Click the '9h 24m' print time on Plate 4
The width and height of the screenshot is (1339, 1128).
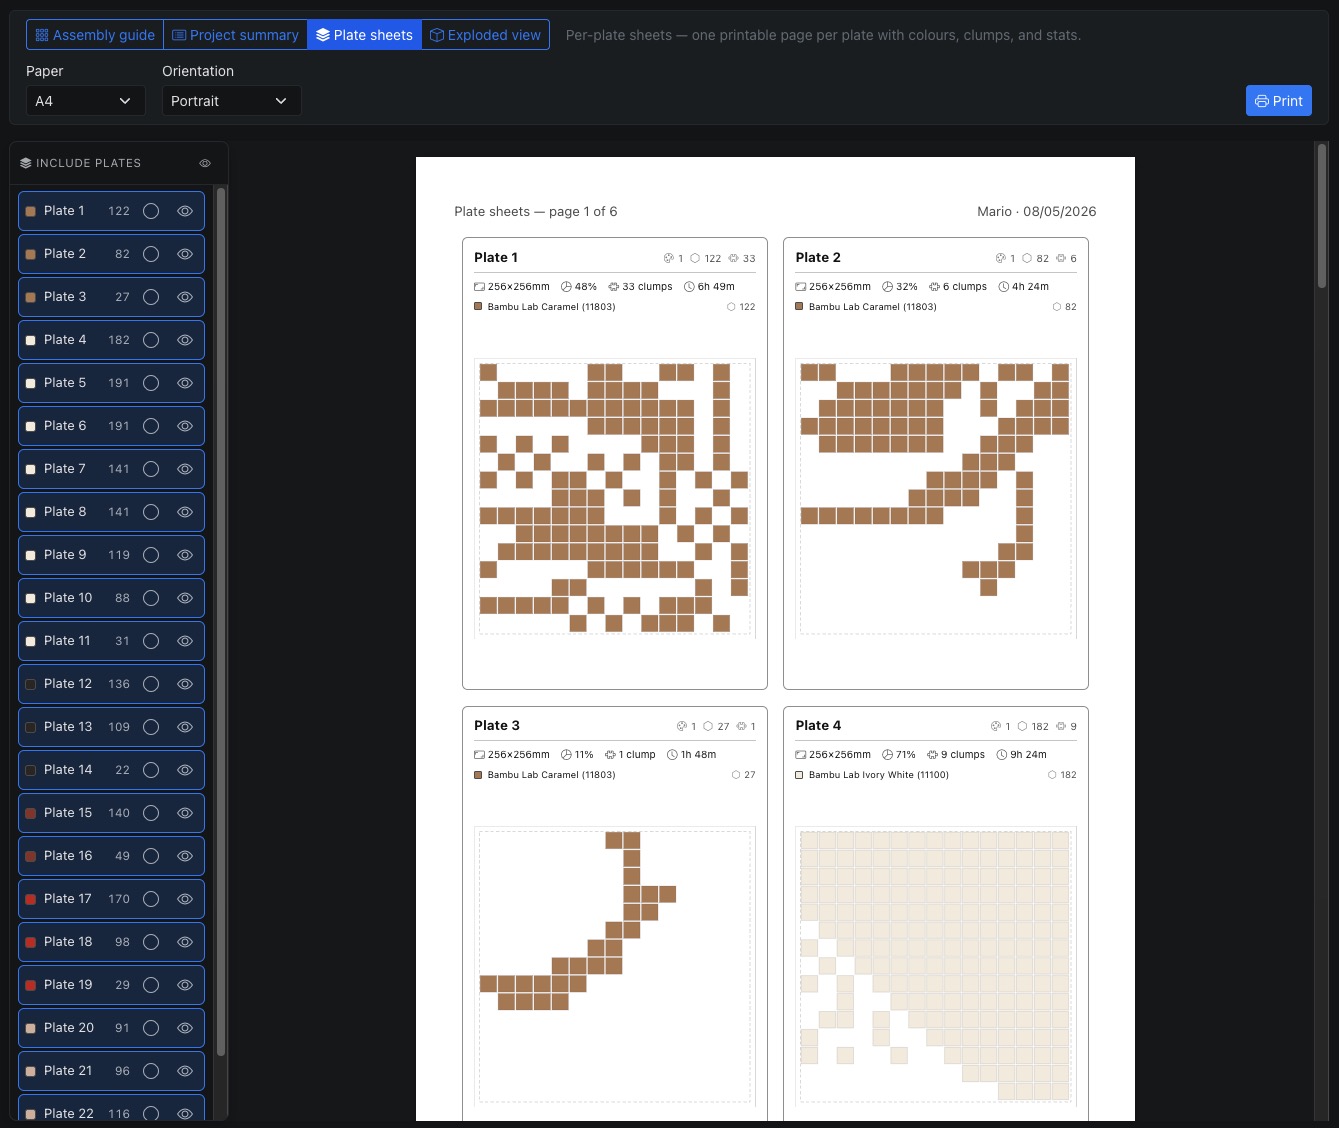[1028, 755]
